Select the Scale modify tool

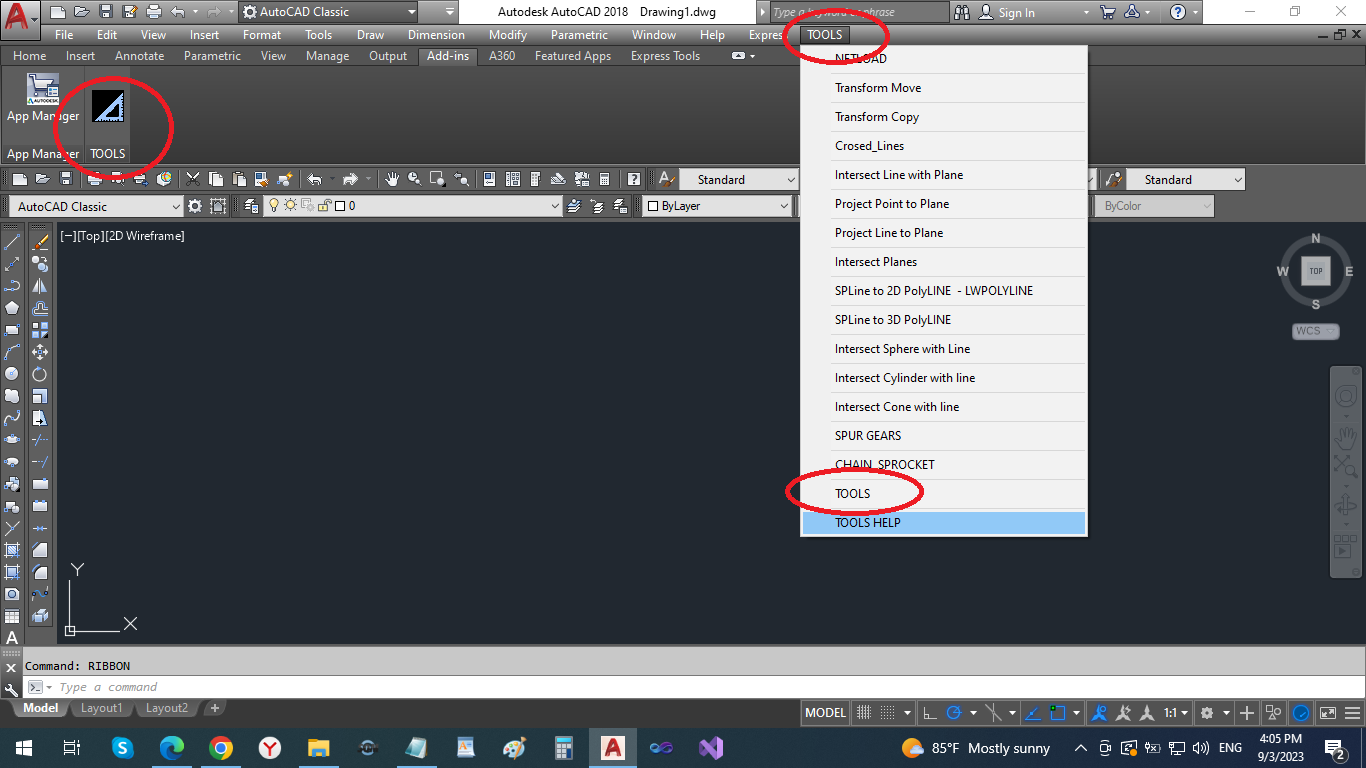[40, 395]
